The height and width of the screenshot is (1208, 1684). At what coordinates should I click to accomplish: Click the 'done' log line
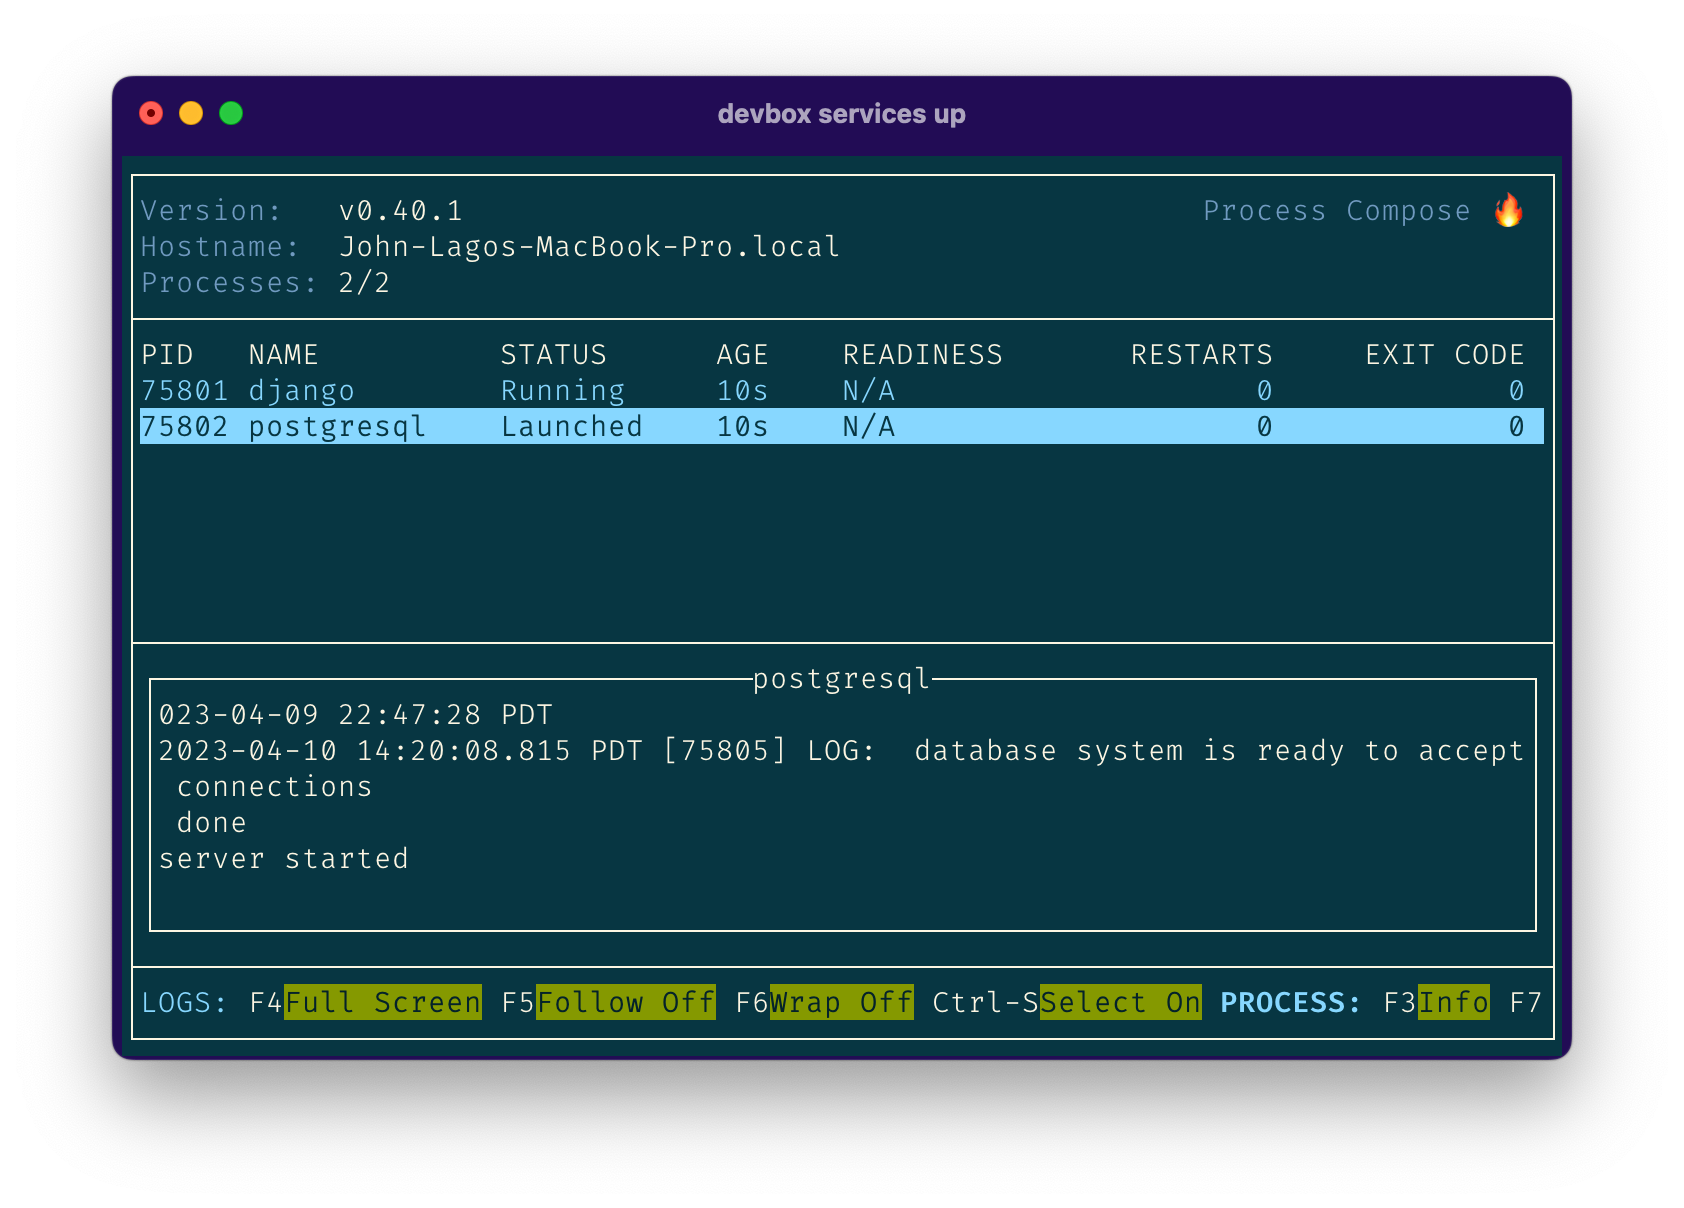point(211,823)
